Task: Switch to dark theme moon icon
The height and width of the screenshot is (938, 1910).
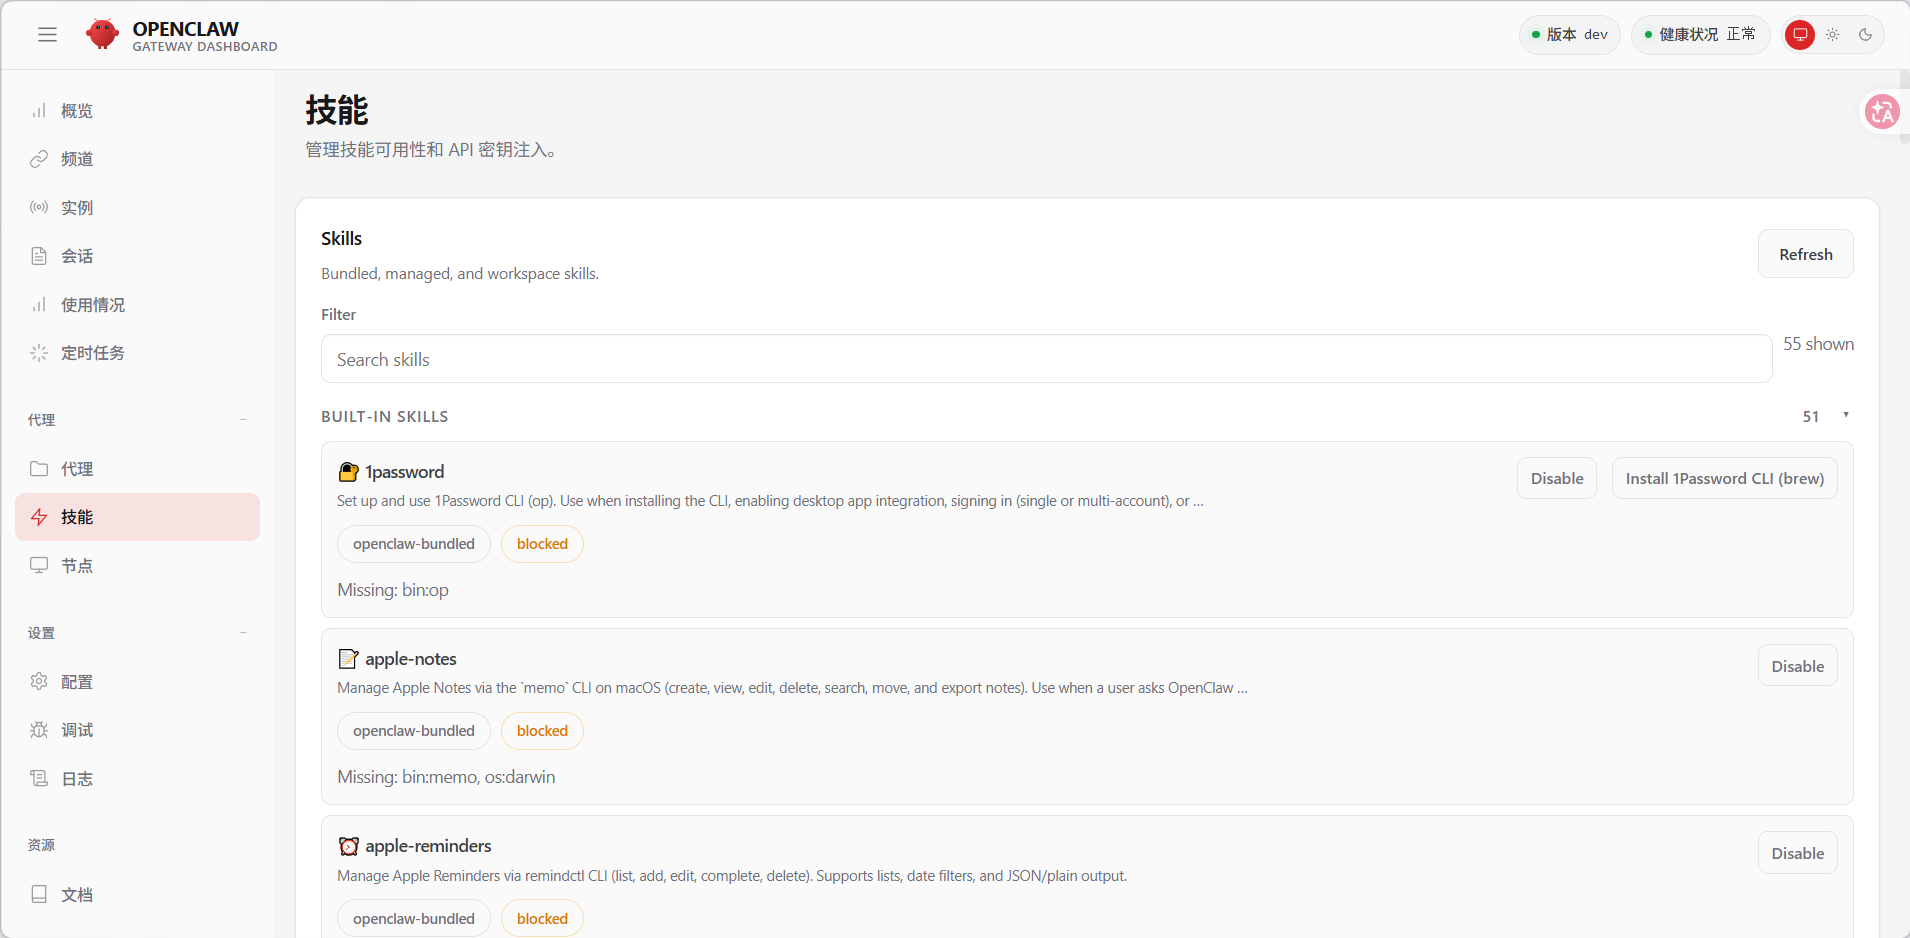Action: (x=1865, y=35)
